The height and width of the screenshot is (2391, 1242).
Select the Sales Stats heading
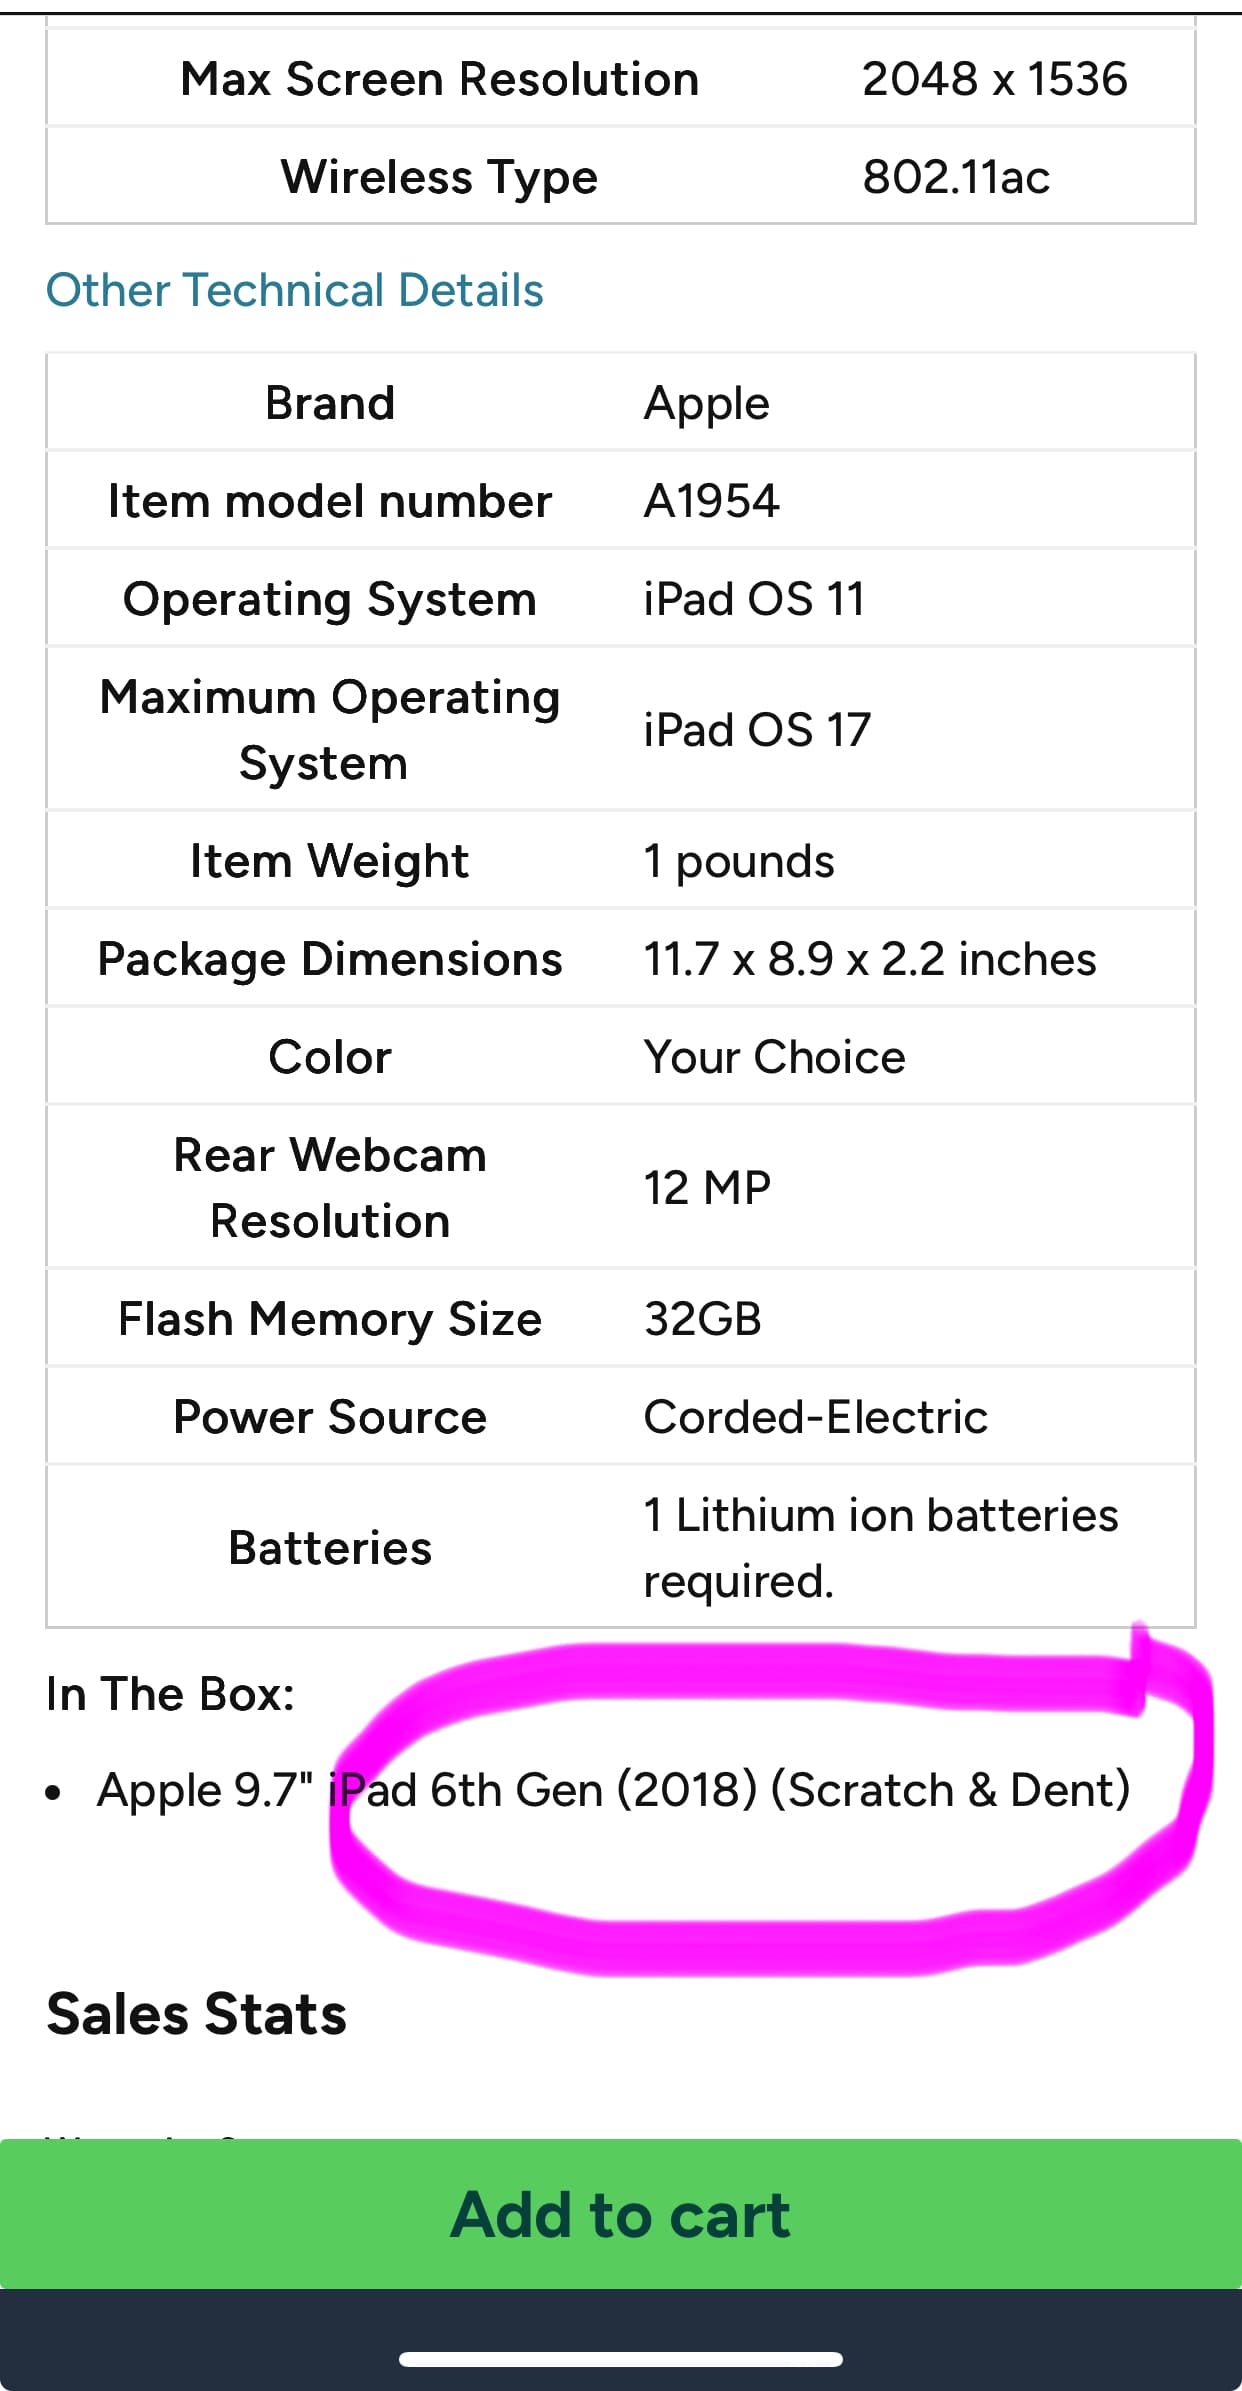coord(197,2014)
